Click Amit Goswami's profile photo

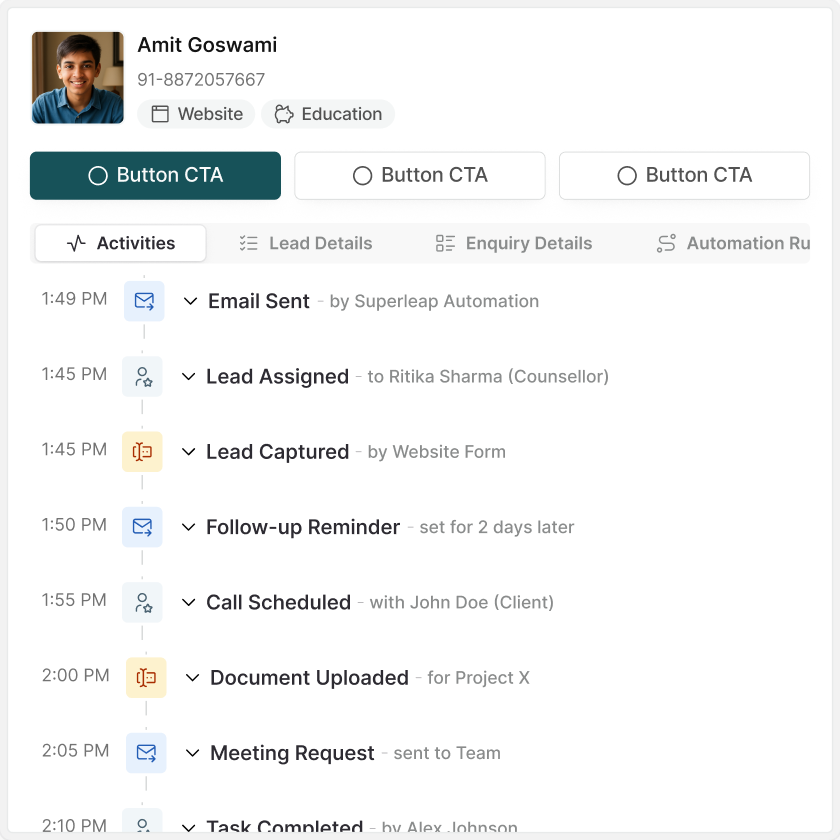[x=78, y=78]
